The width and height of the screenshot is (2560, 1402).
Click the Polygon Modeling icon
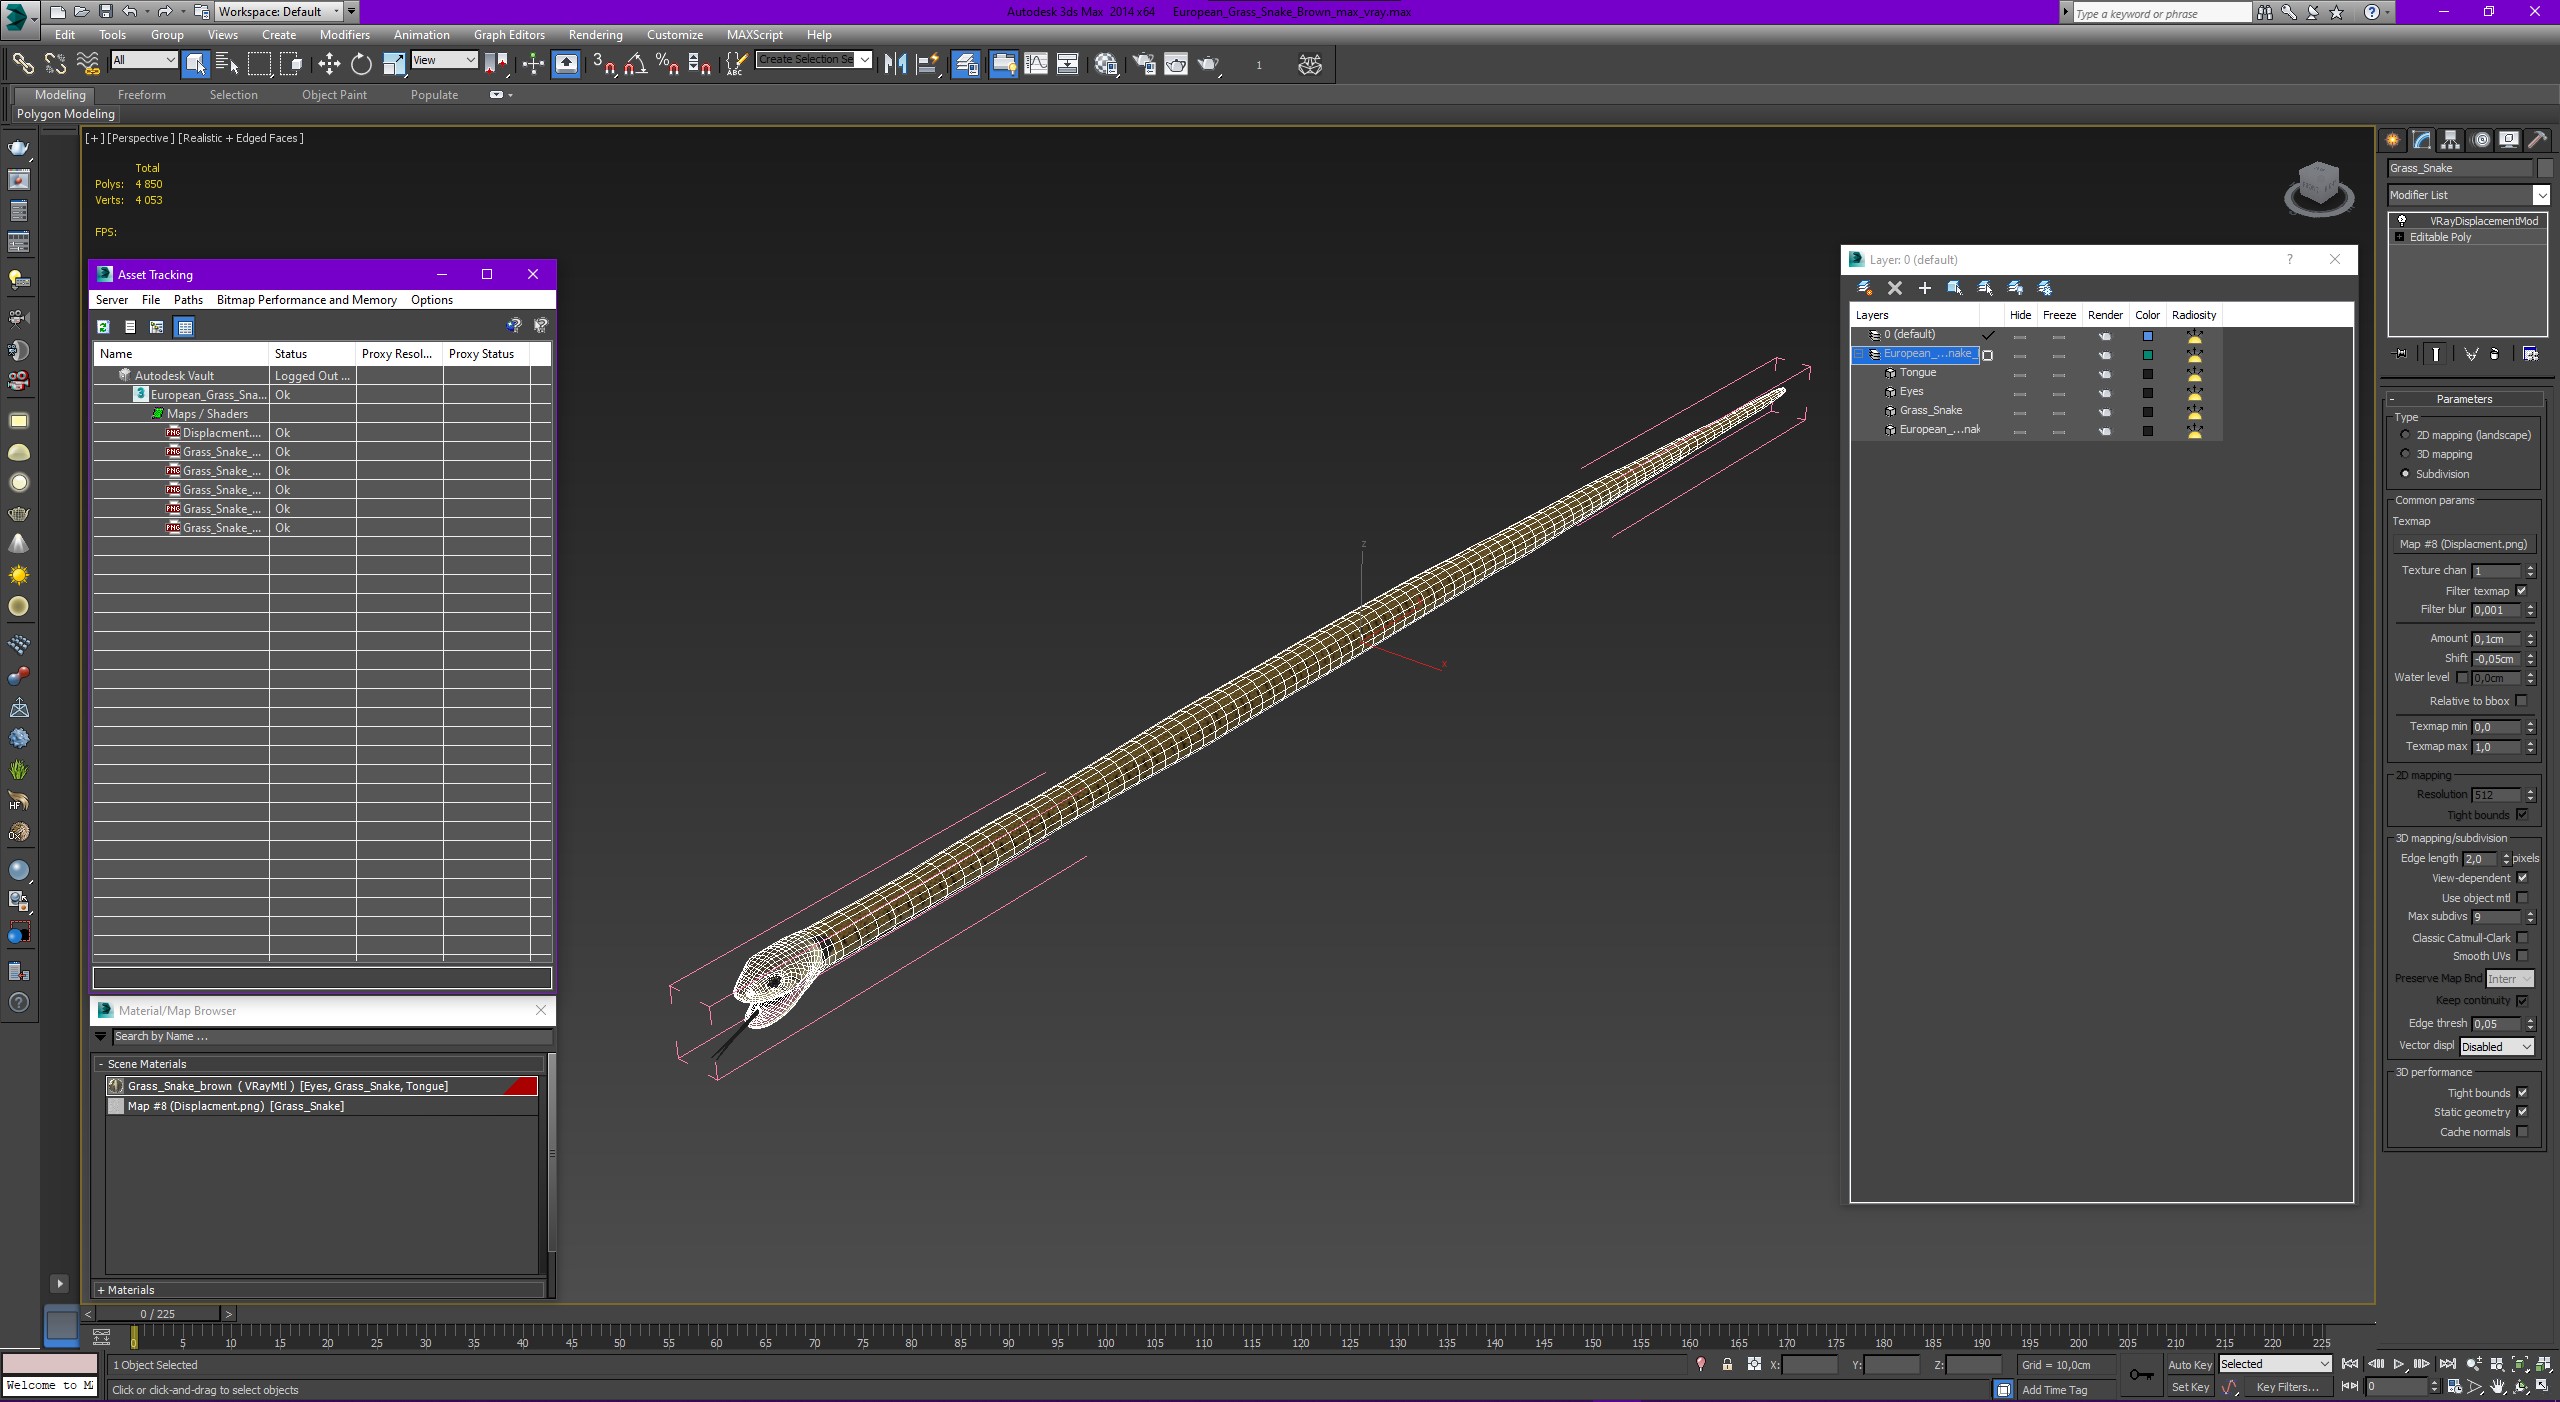point(64,112)
